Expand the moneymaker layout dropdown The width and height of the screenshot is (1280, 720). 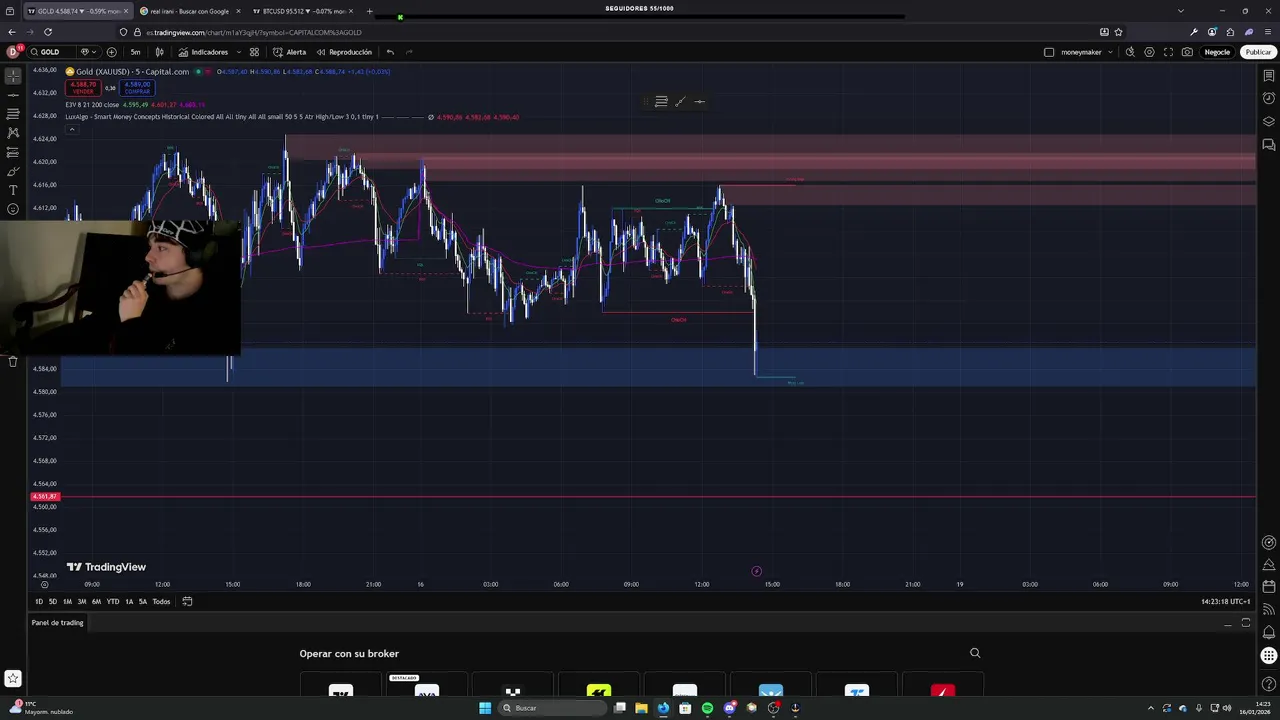coord(1110,52)
